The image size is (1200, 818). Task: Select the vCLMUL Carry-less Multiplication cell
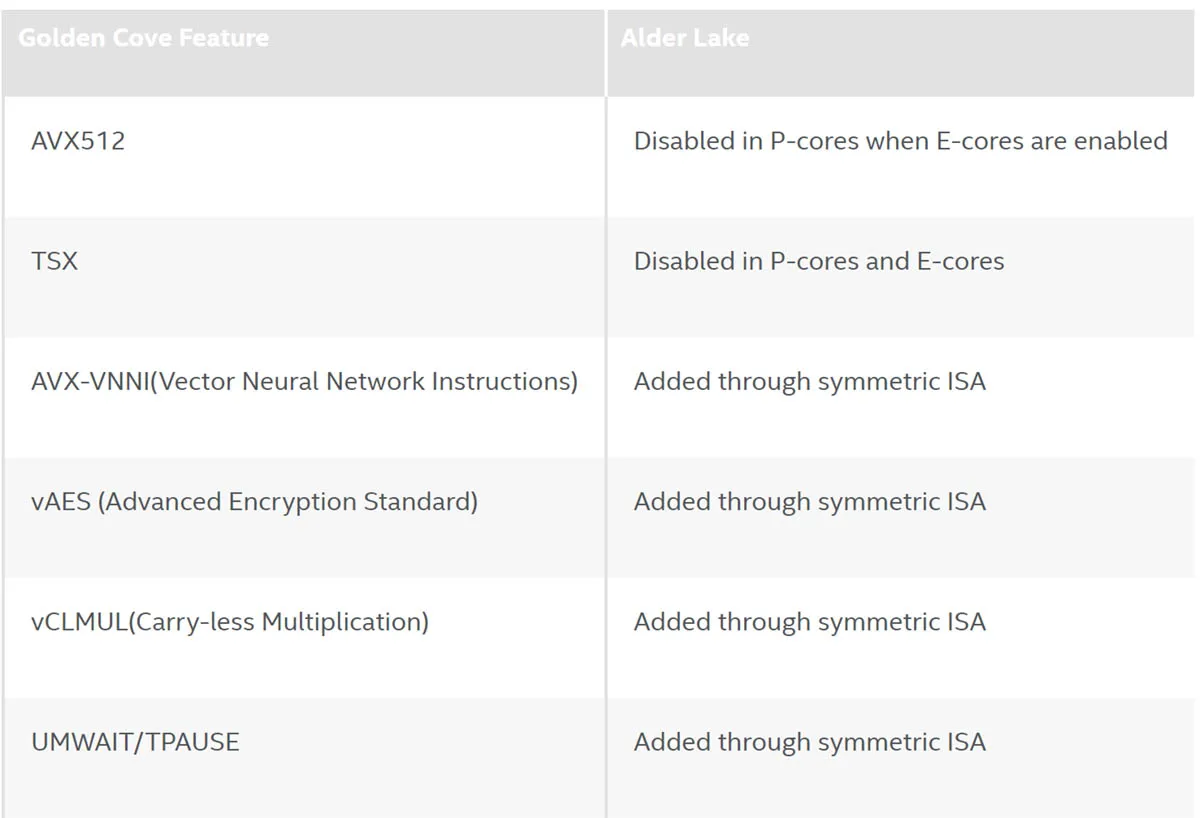click(x=303, y=637)
